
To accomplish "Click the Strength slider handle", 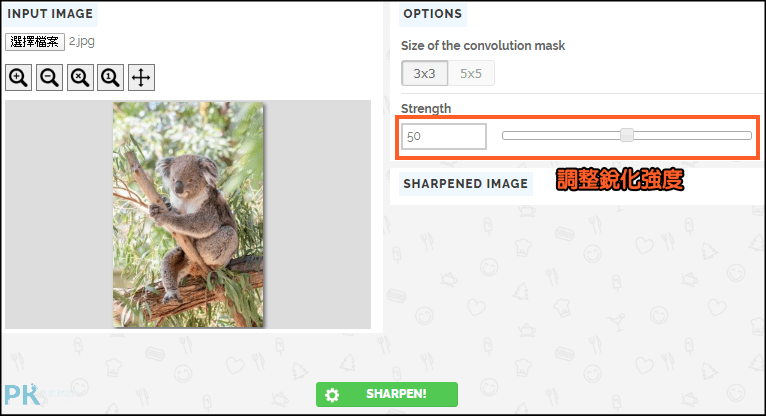I will (627, 135).
